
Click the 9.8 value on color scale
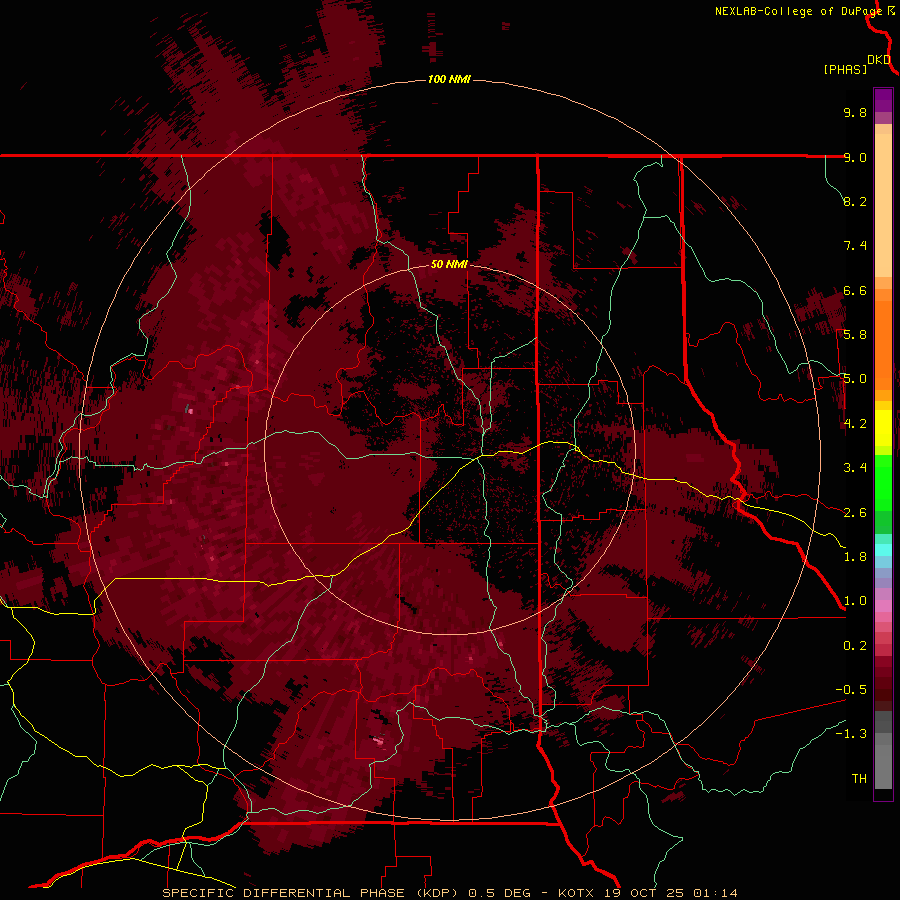855,112
